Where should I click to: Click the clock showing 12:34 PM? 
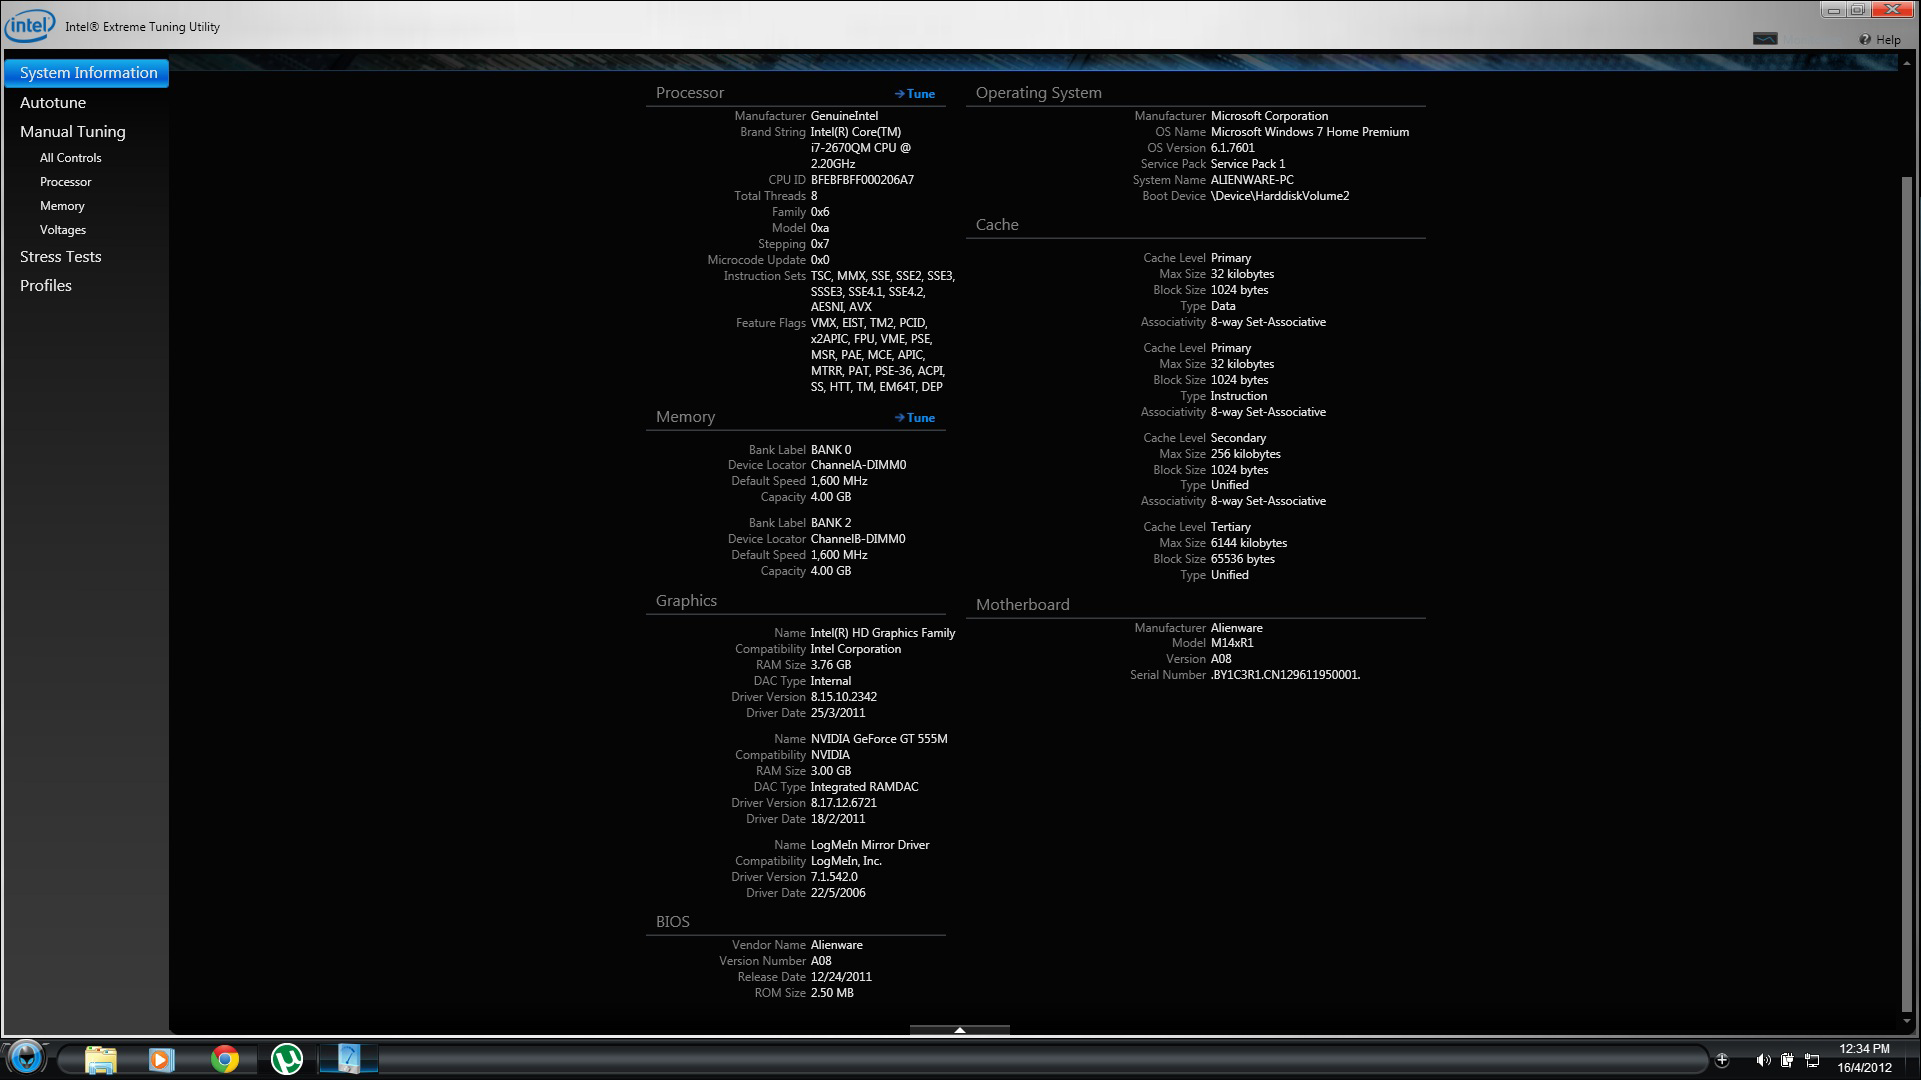click(1864, 1049)
